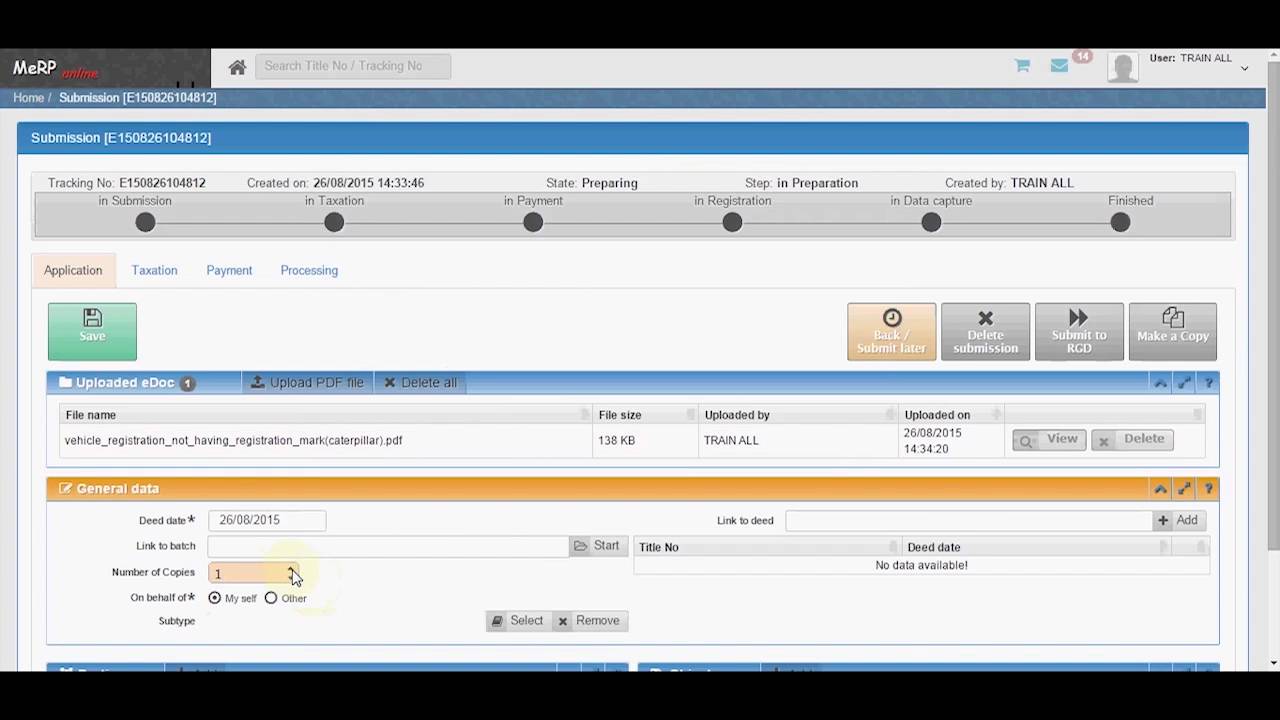Sort by the Title No column header

click(767, 547)
